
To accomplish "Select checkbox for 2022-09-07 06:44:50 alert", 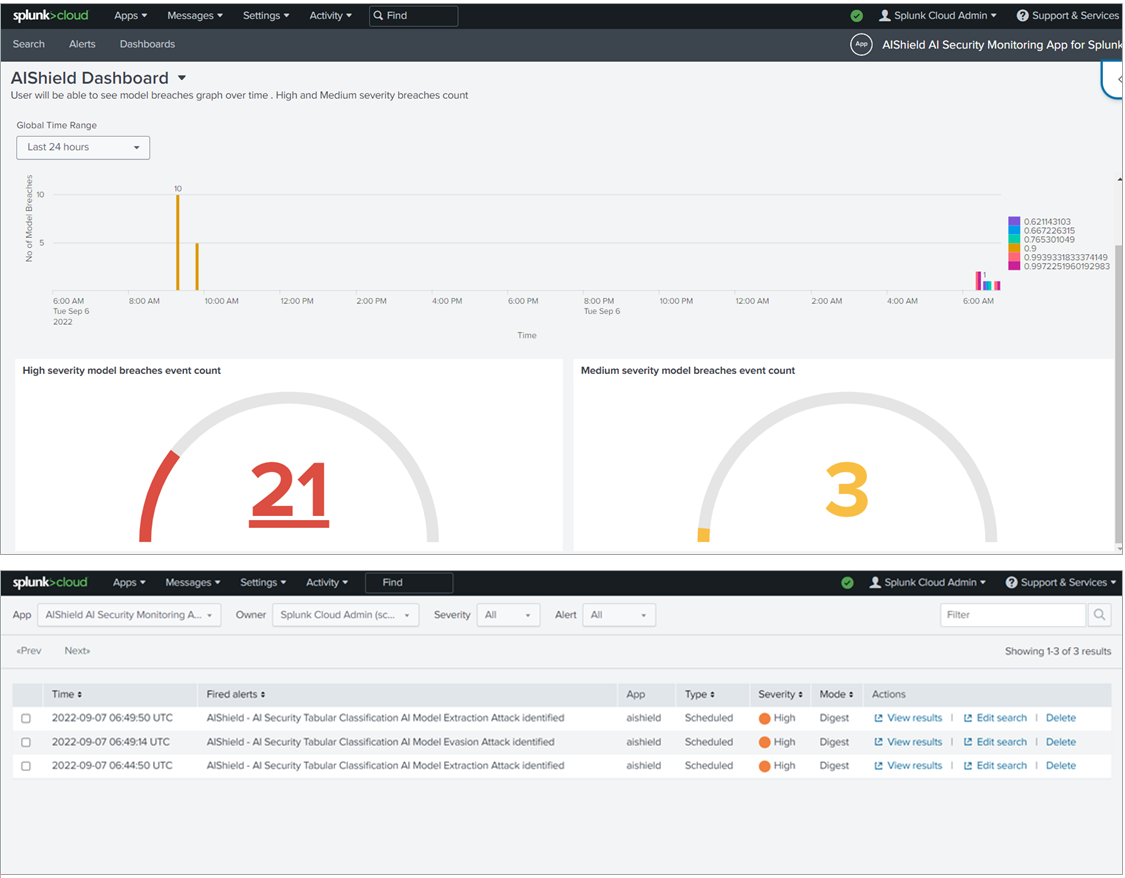I will (26, 766).
